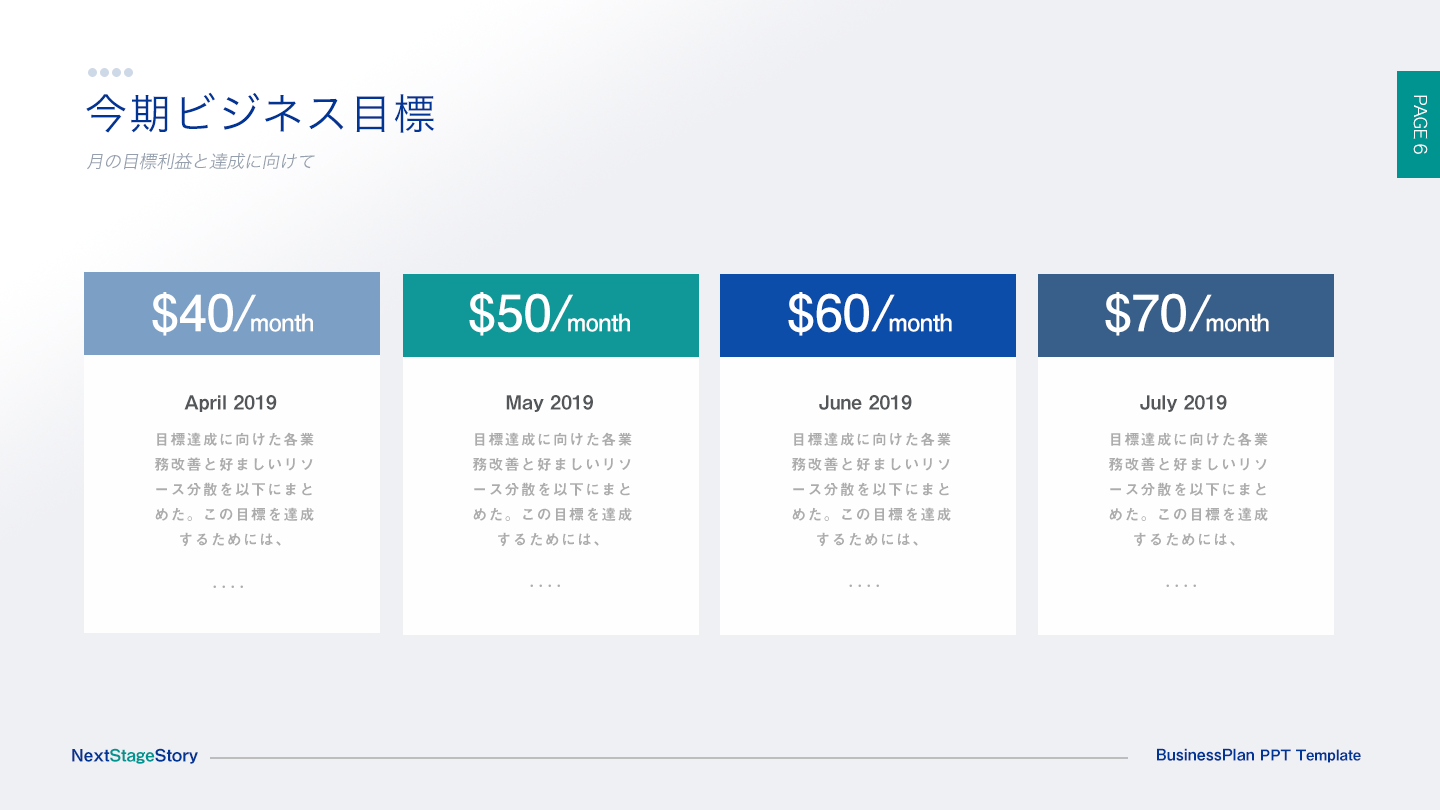Expand the ellipsis in the May 2019 card
This screenshot has height=810, width=1440.
(x=546, y=586)
